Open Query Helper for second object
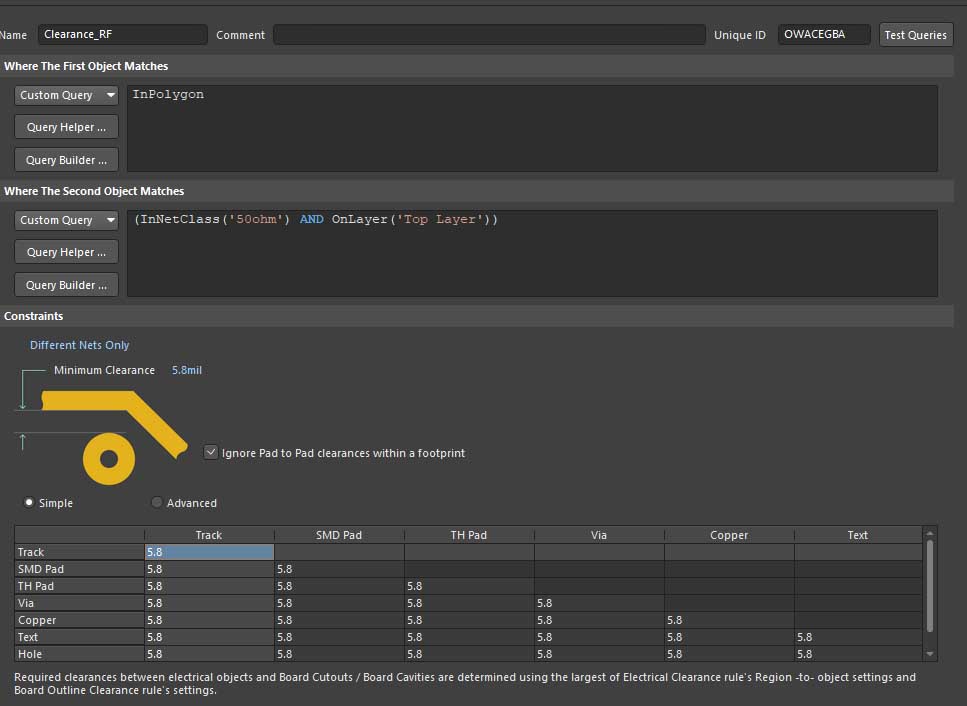Image resolution: width=967 pixels, height=706 pixels. click(66, 252)
